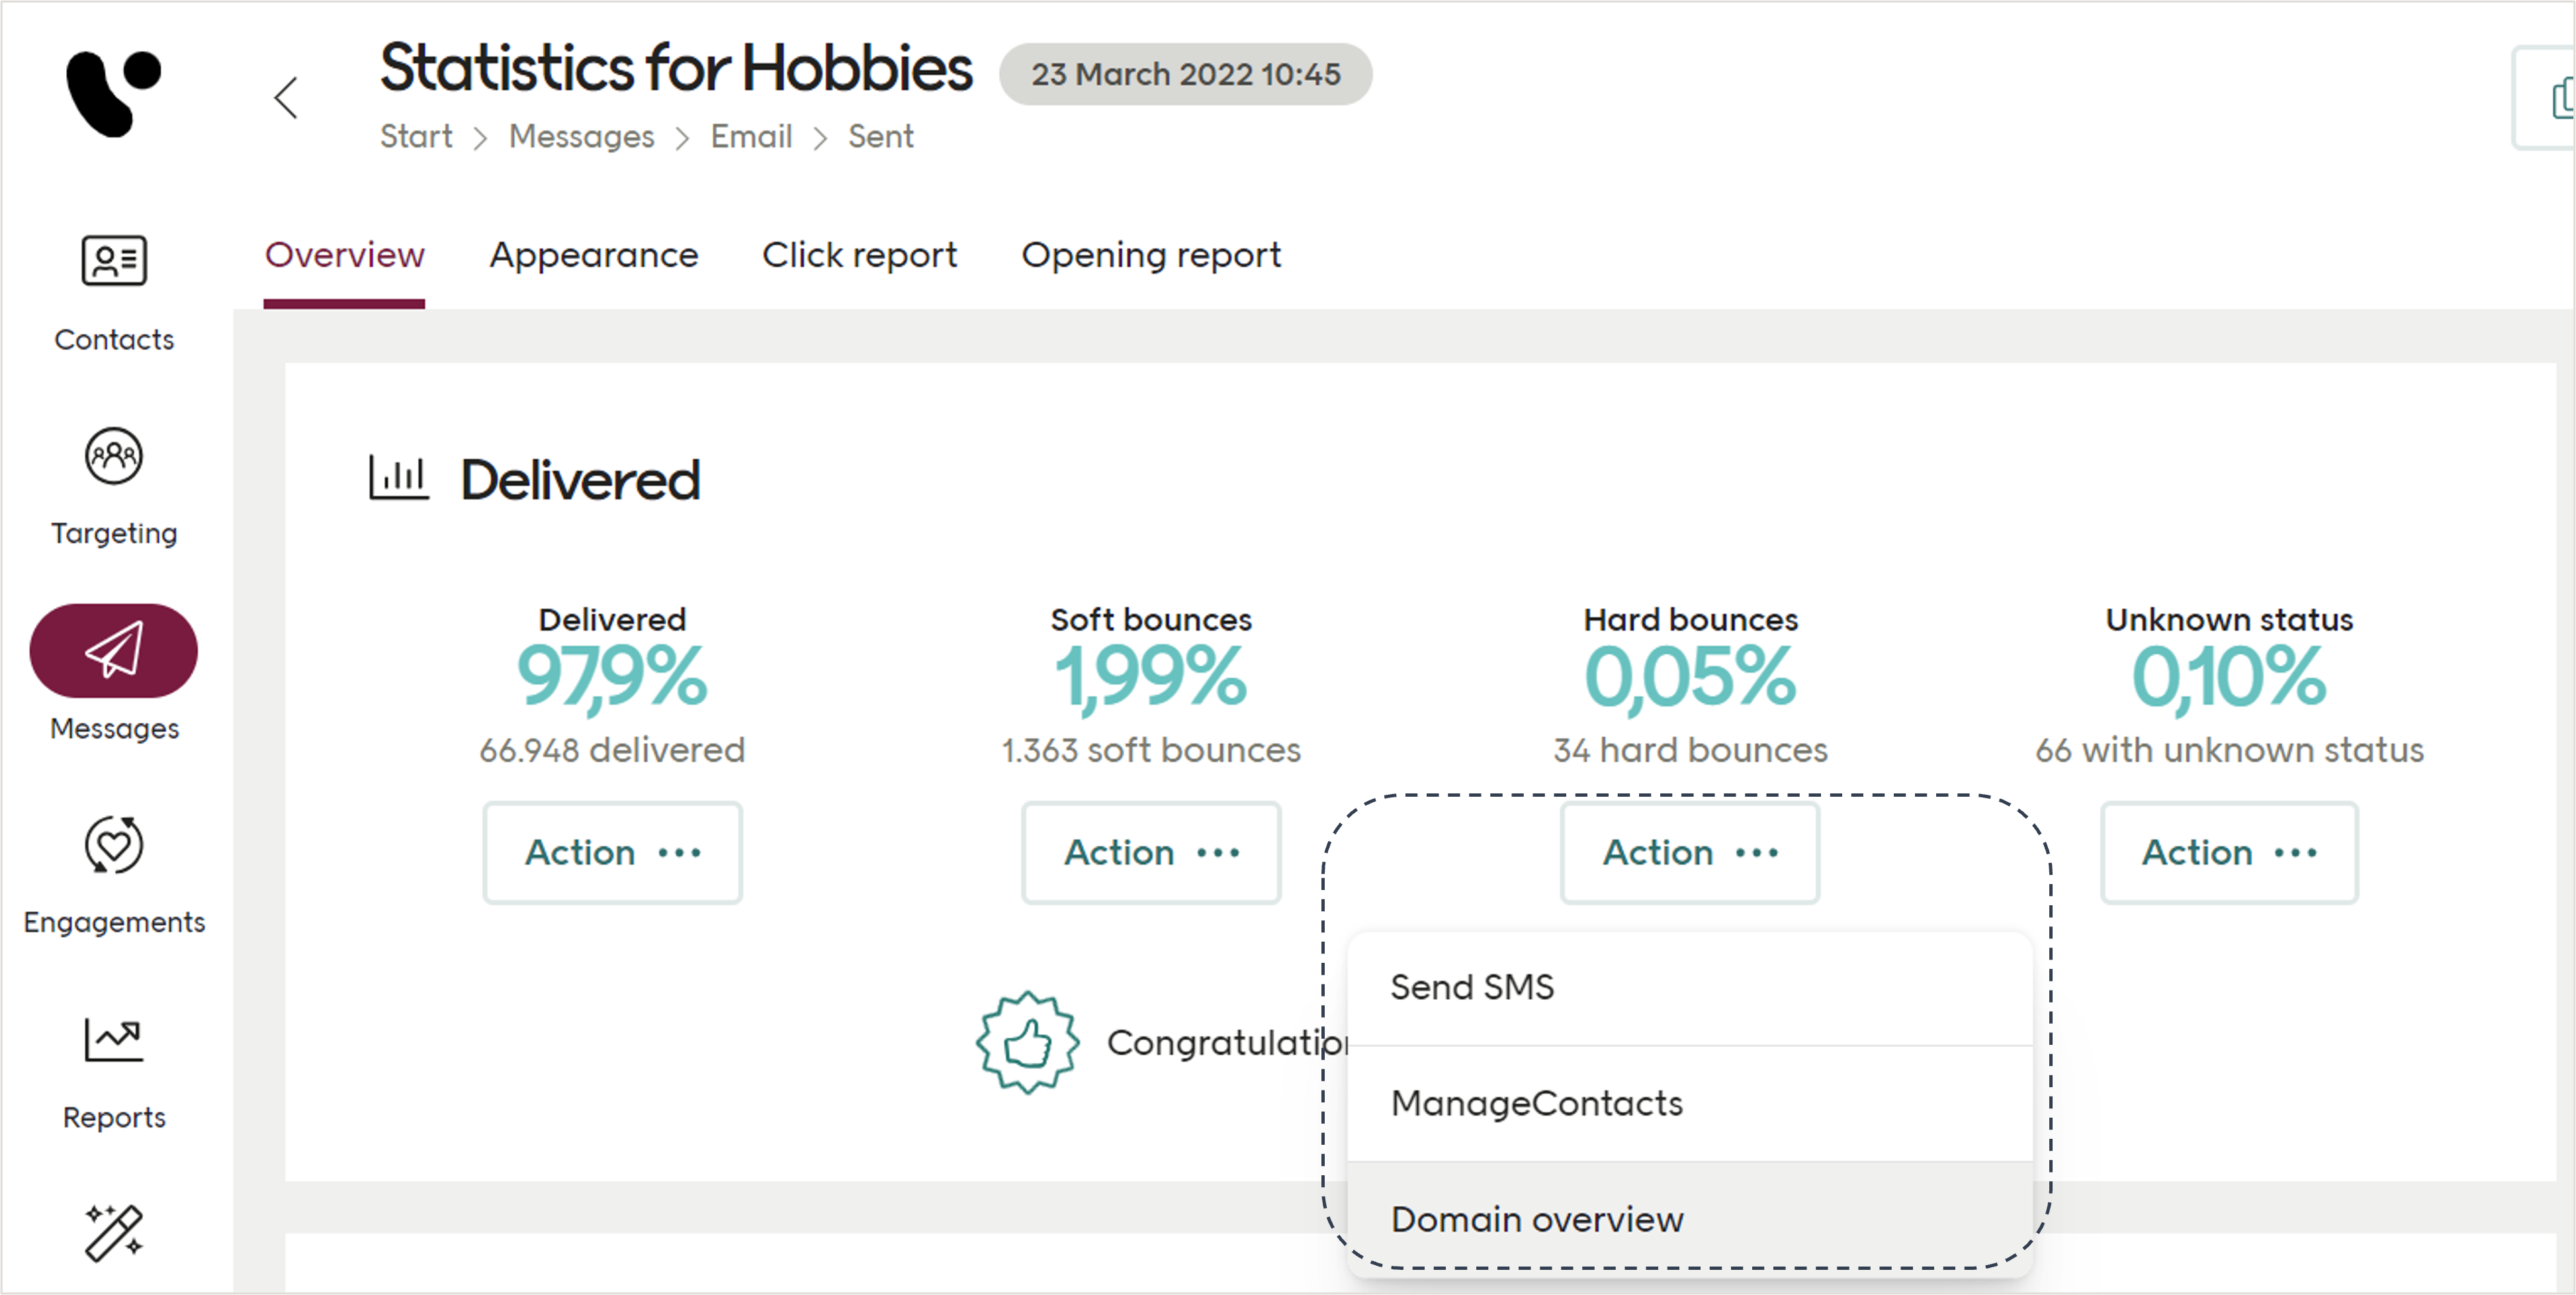Open the Action menu under Unknown status
The width and height of the screenshot is (2576, 1295).
click(2229, 852)
